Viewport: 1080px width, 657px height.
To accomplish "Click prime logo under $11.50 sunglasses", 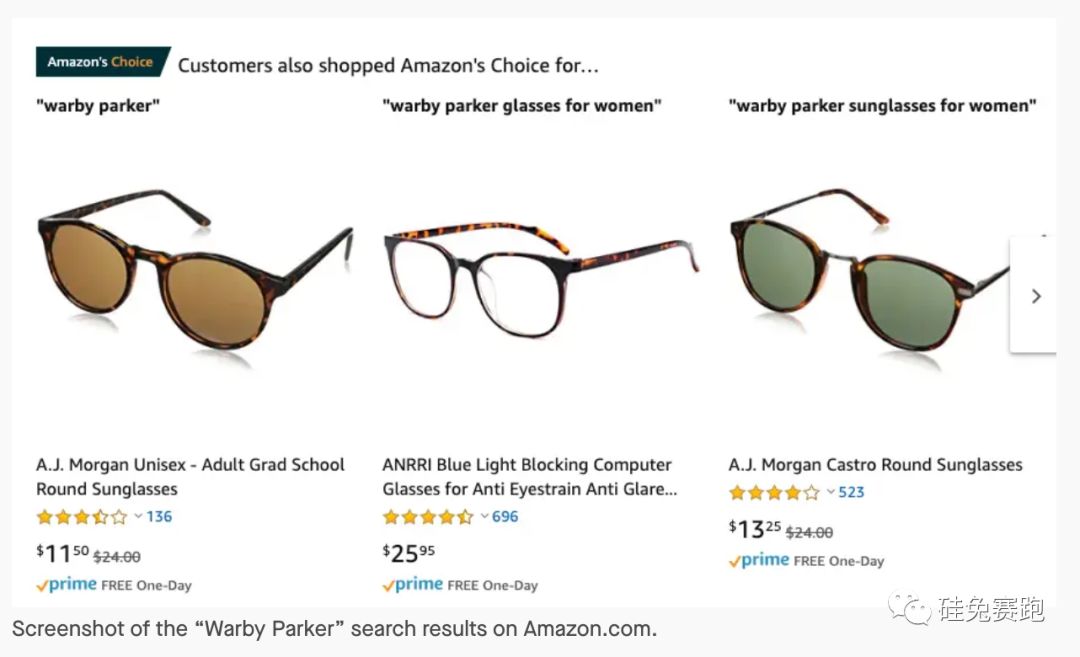I will [67, 585].
